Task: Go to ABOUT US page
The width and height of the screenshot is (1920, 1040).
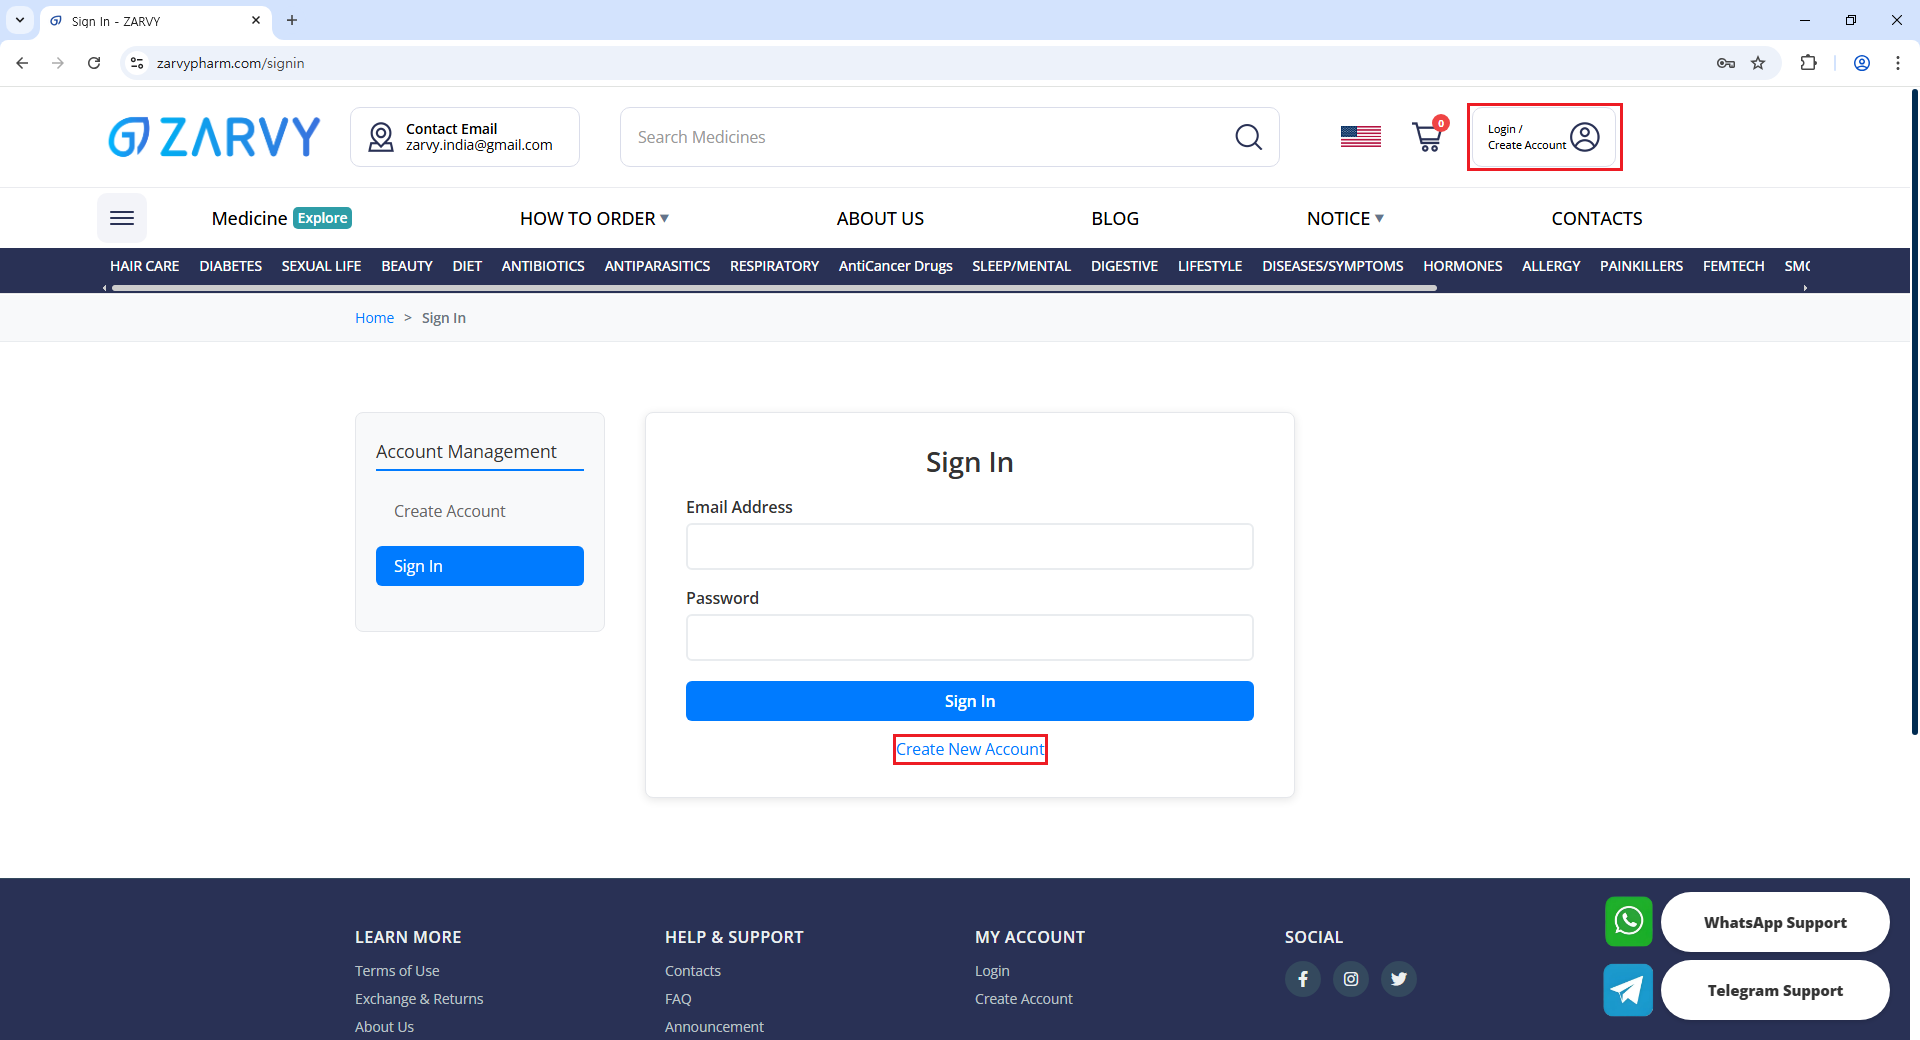Action: coord(880,218)
